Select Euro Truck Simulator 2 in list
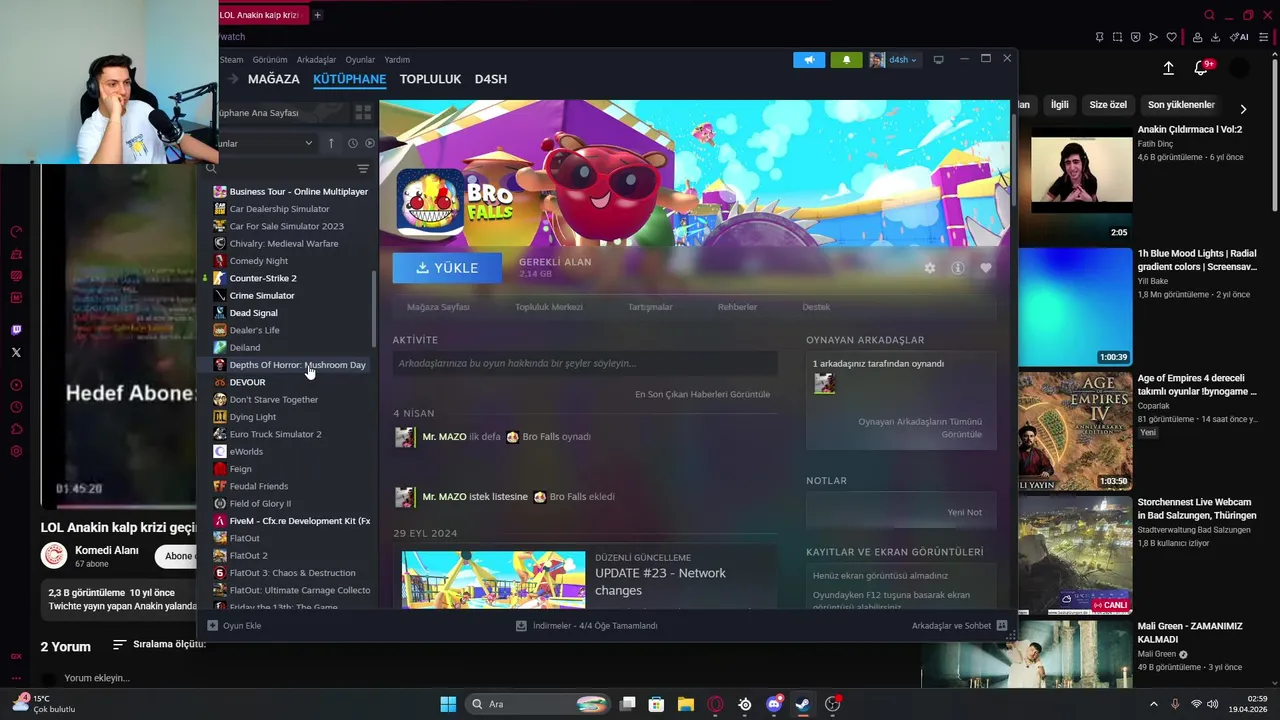Screen dimensions: 1280x720 pos(275,434)
